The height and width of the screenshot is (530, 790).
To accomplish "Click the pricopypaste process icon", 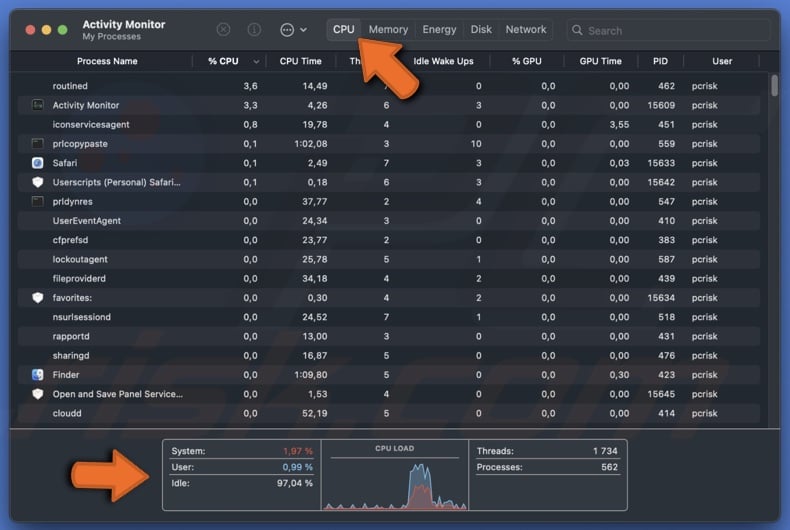I will click(38, 144).
